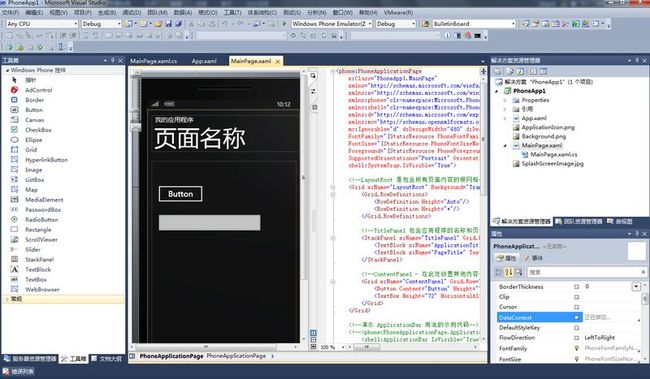Select the TextBlock toolbox control
Viewport: 650px width, 379px height.
[x=38, y=269]
